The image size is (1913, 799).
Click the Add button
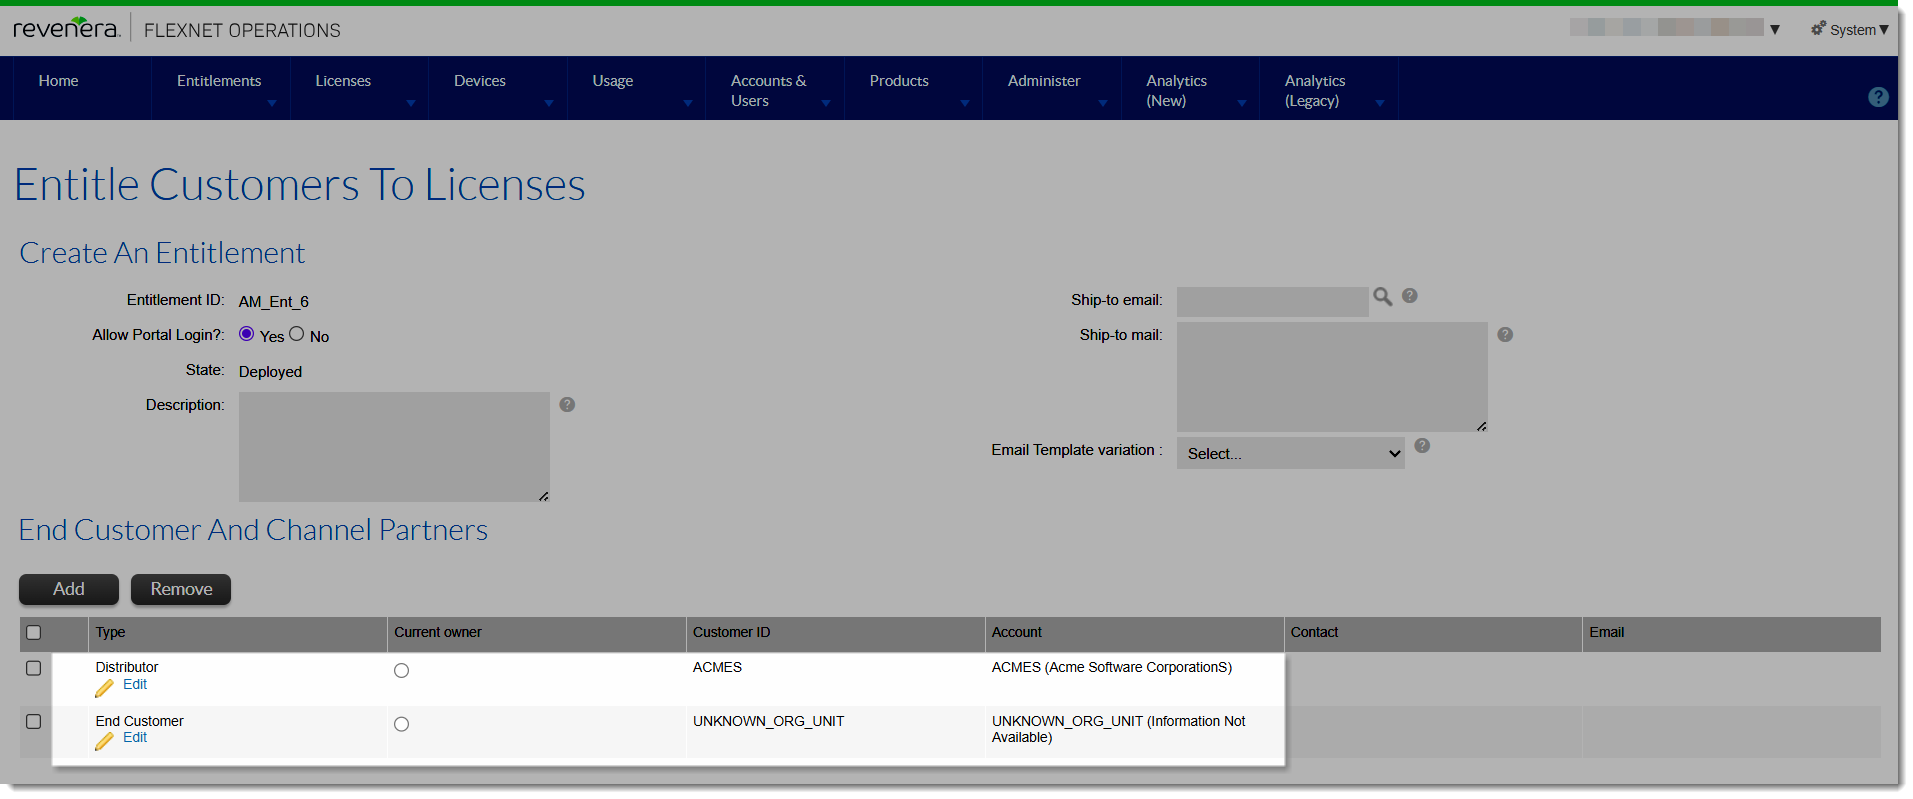tap(69, 589)
